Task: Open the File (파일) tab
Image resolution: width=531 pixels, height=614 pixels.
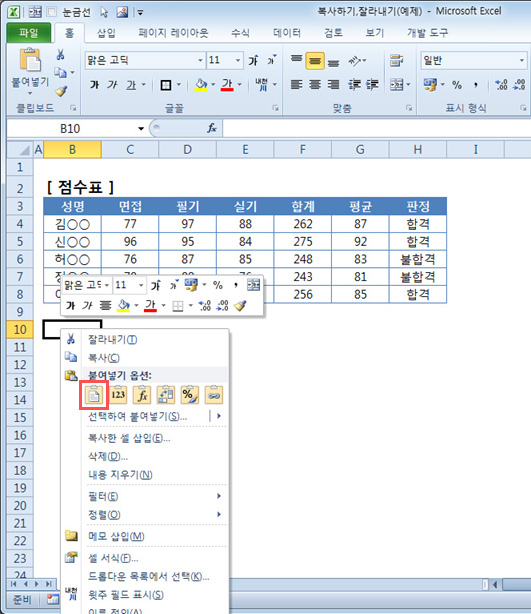Action: (x=29, y=33)
